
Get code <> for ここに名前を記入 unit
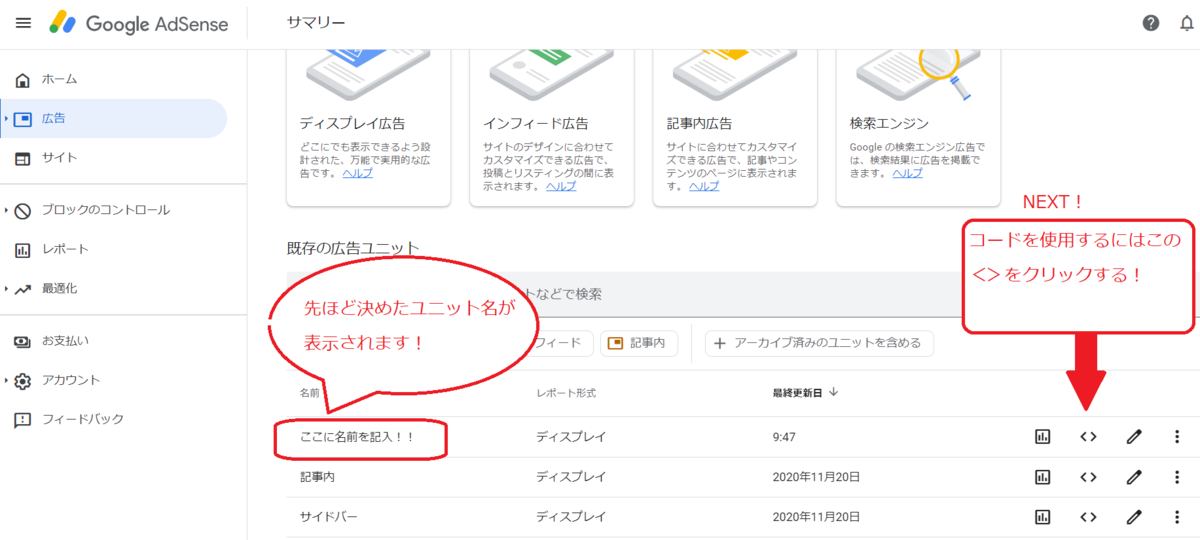pos(1088,437)
